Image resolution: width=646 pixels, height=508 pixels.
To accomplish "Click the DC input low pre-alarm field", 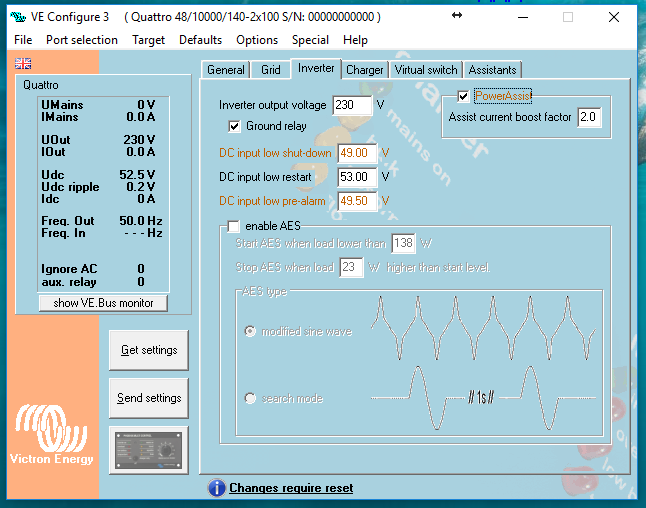I will click(357, 201).
